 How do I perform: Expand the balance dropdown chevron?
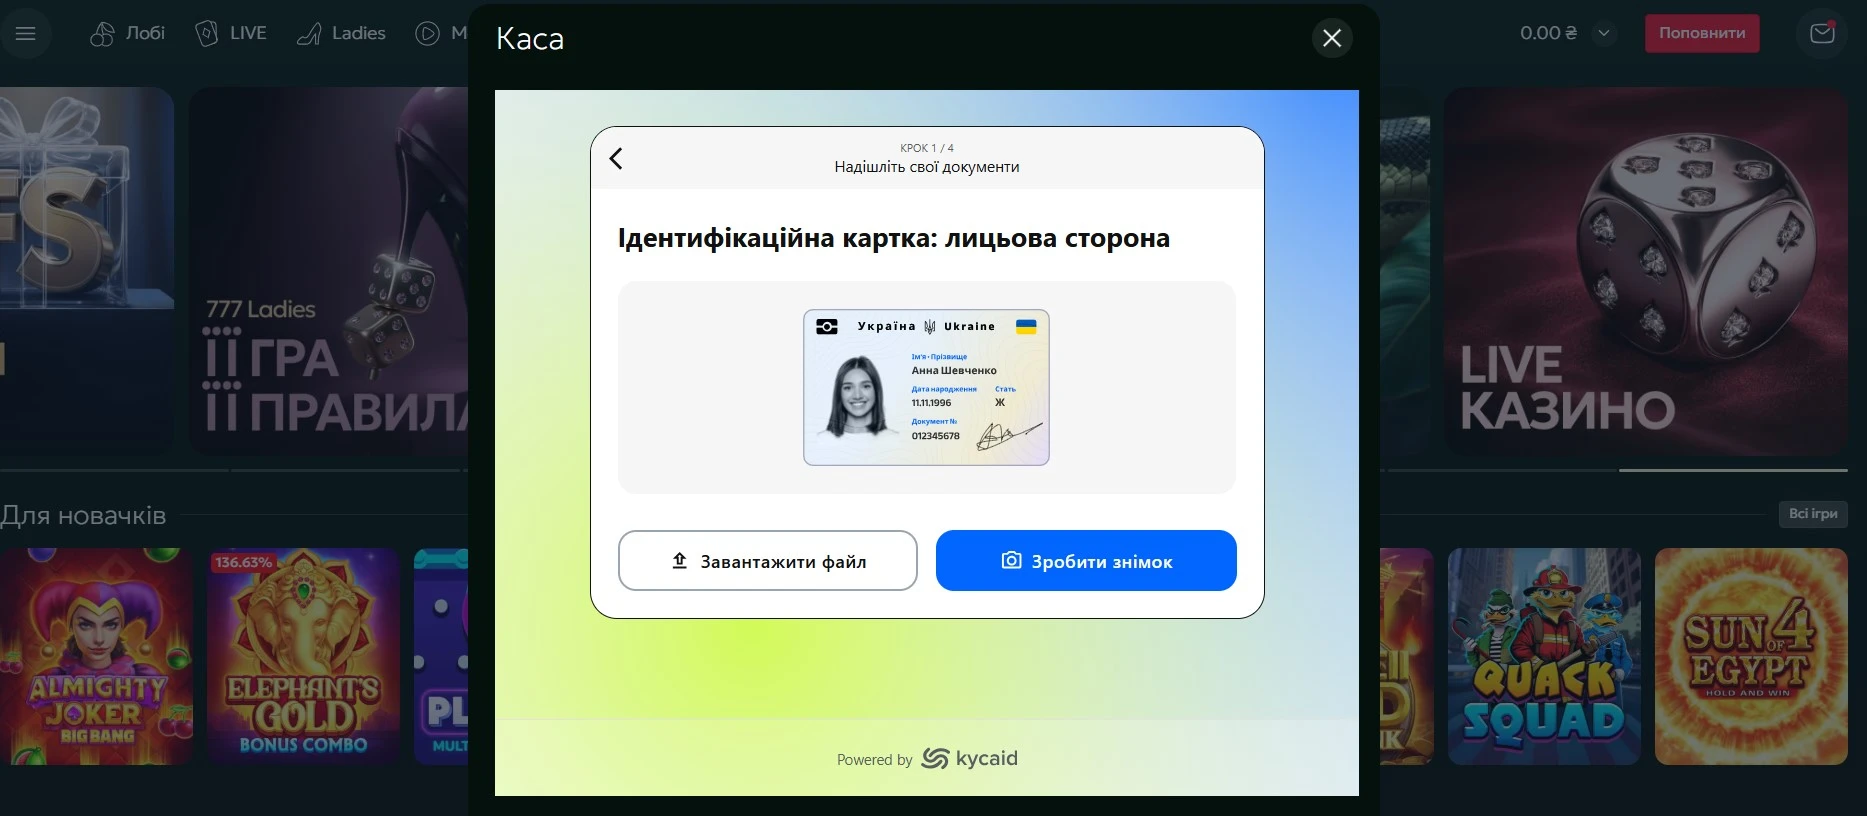(1604, 33)
